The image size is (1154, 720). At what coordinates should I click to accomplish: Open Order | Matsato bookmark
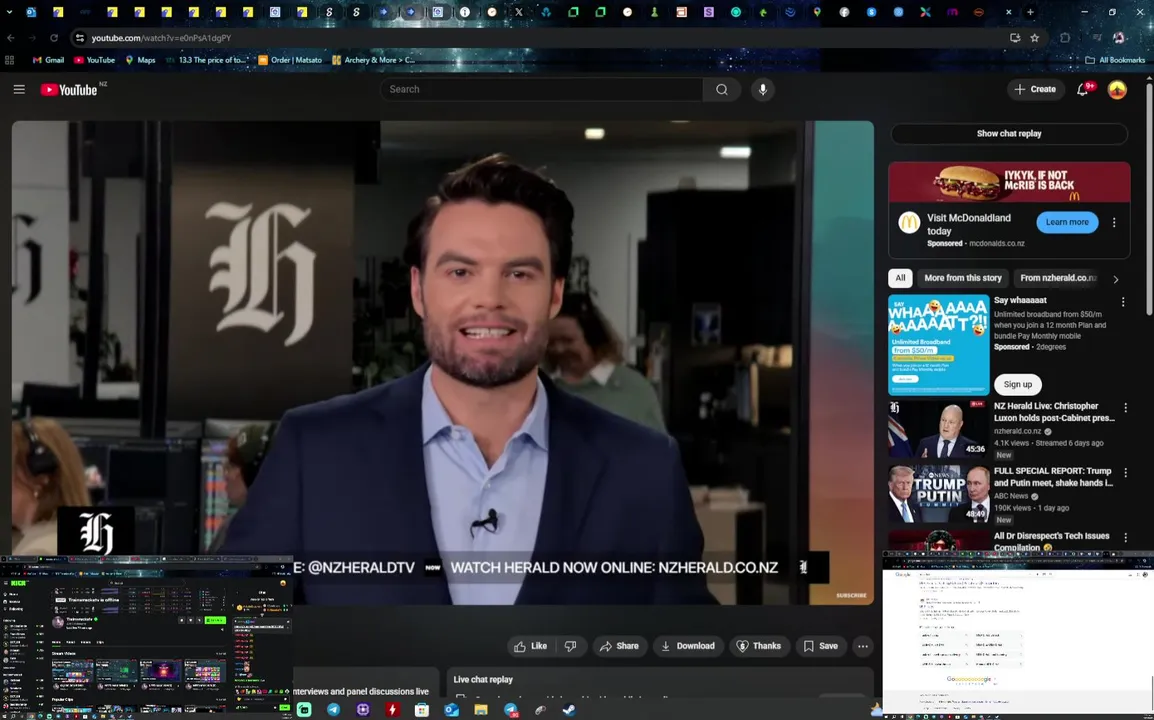pyautogui.click(x=289, y=60)
